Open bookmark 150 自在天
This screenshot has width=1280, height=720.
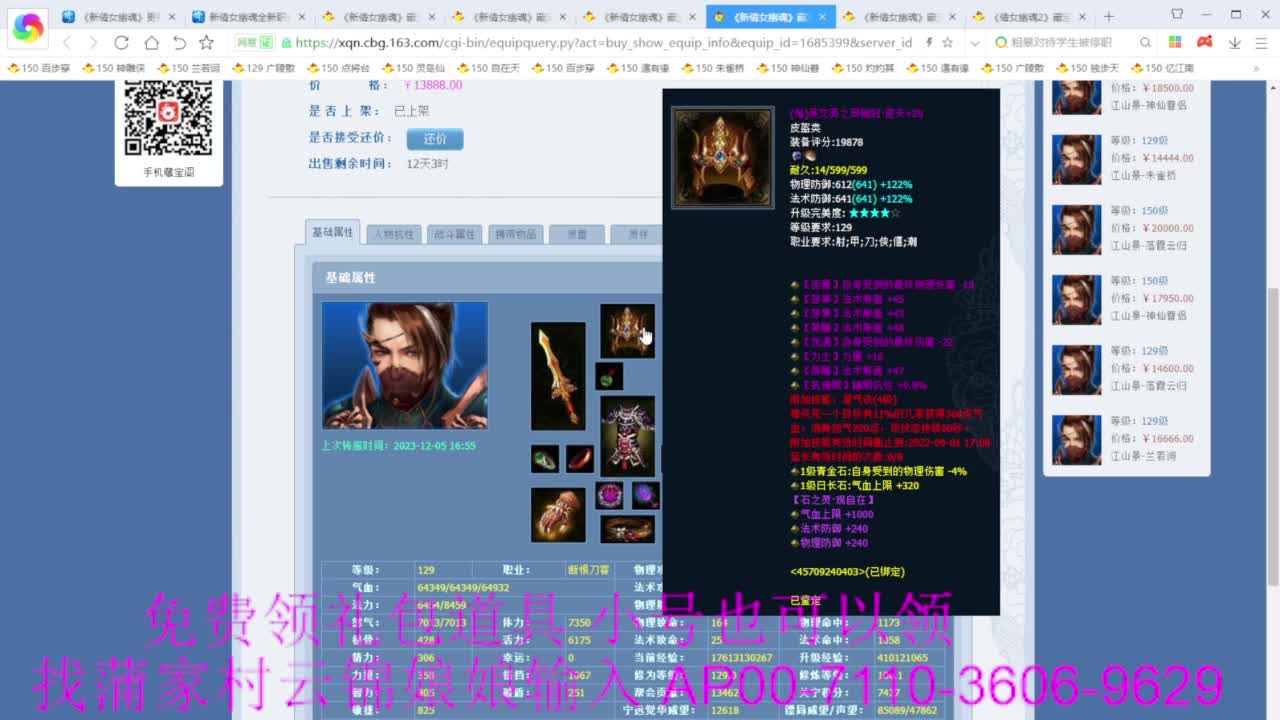488,68
